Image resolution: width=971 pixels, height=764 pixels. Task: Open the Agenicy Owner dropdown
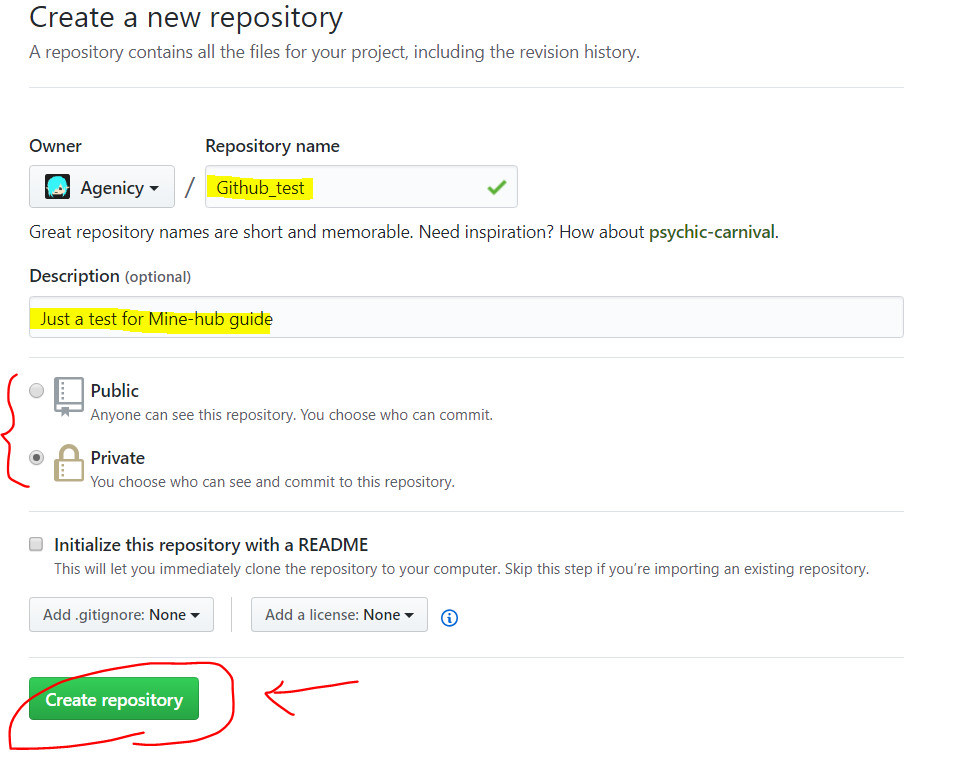pos(101,187)
